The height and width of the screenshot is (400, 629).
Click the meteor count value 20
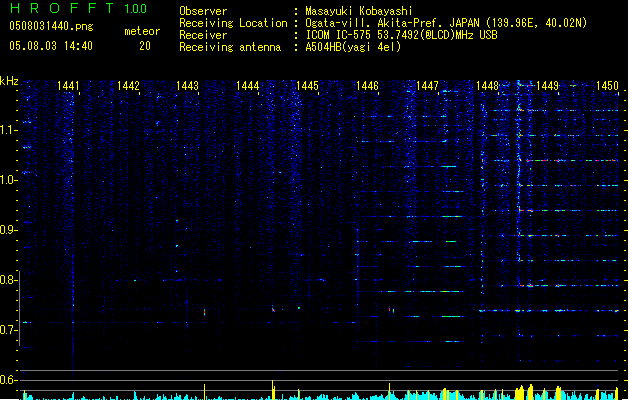145,46
